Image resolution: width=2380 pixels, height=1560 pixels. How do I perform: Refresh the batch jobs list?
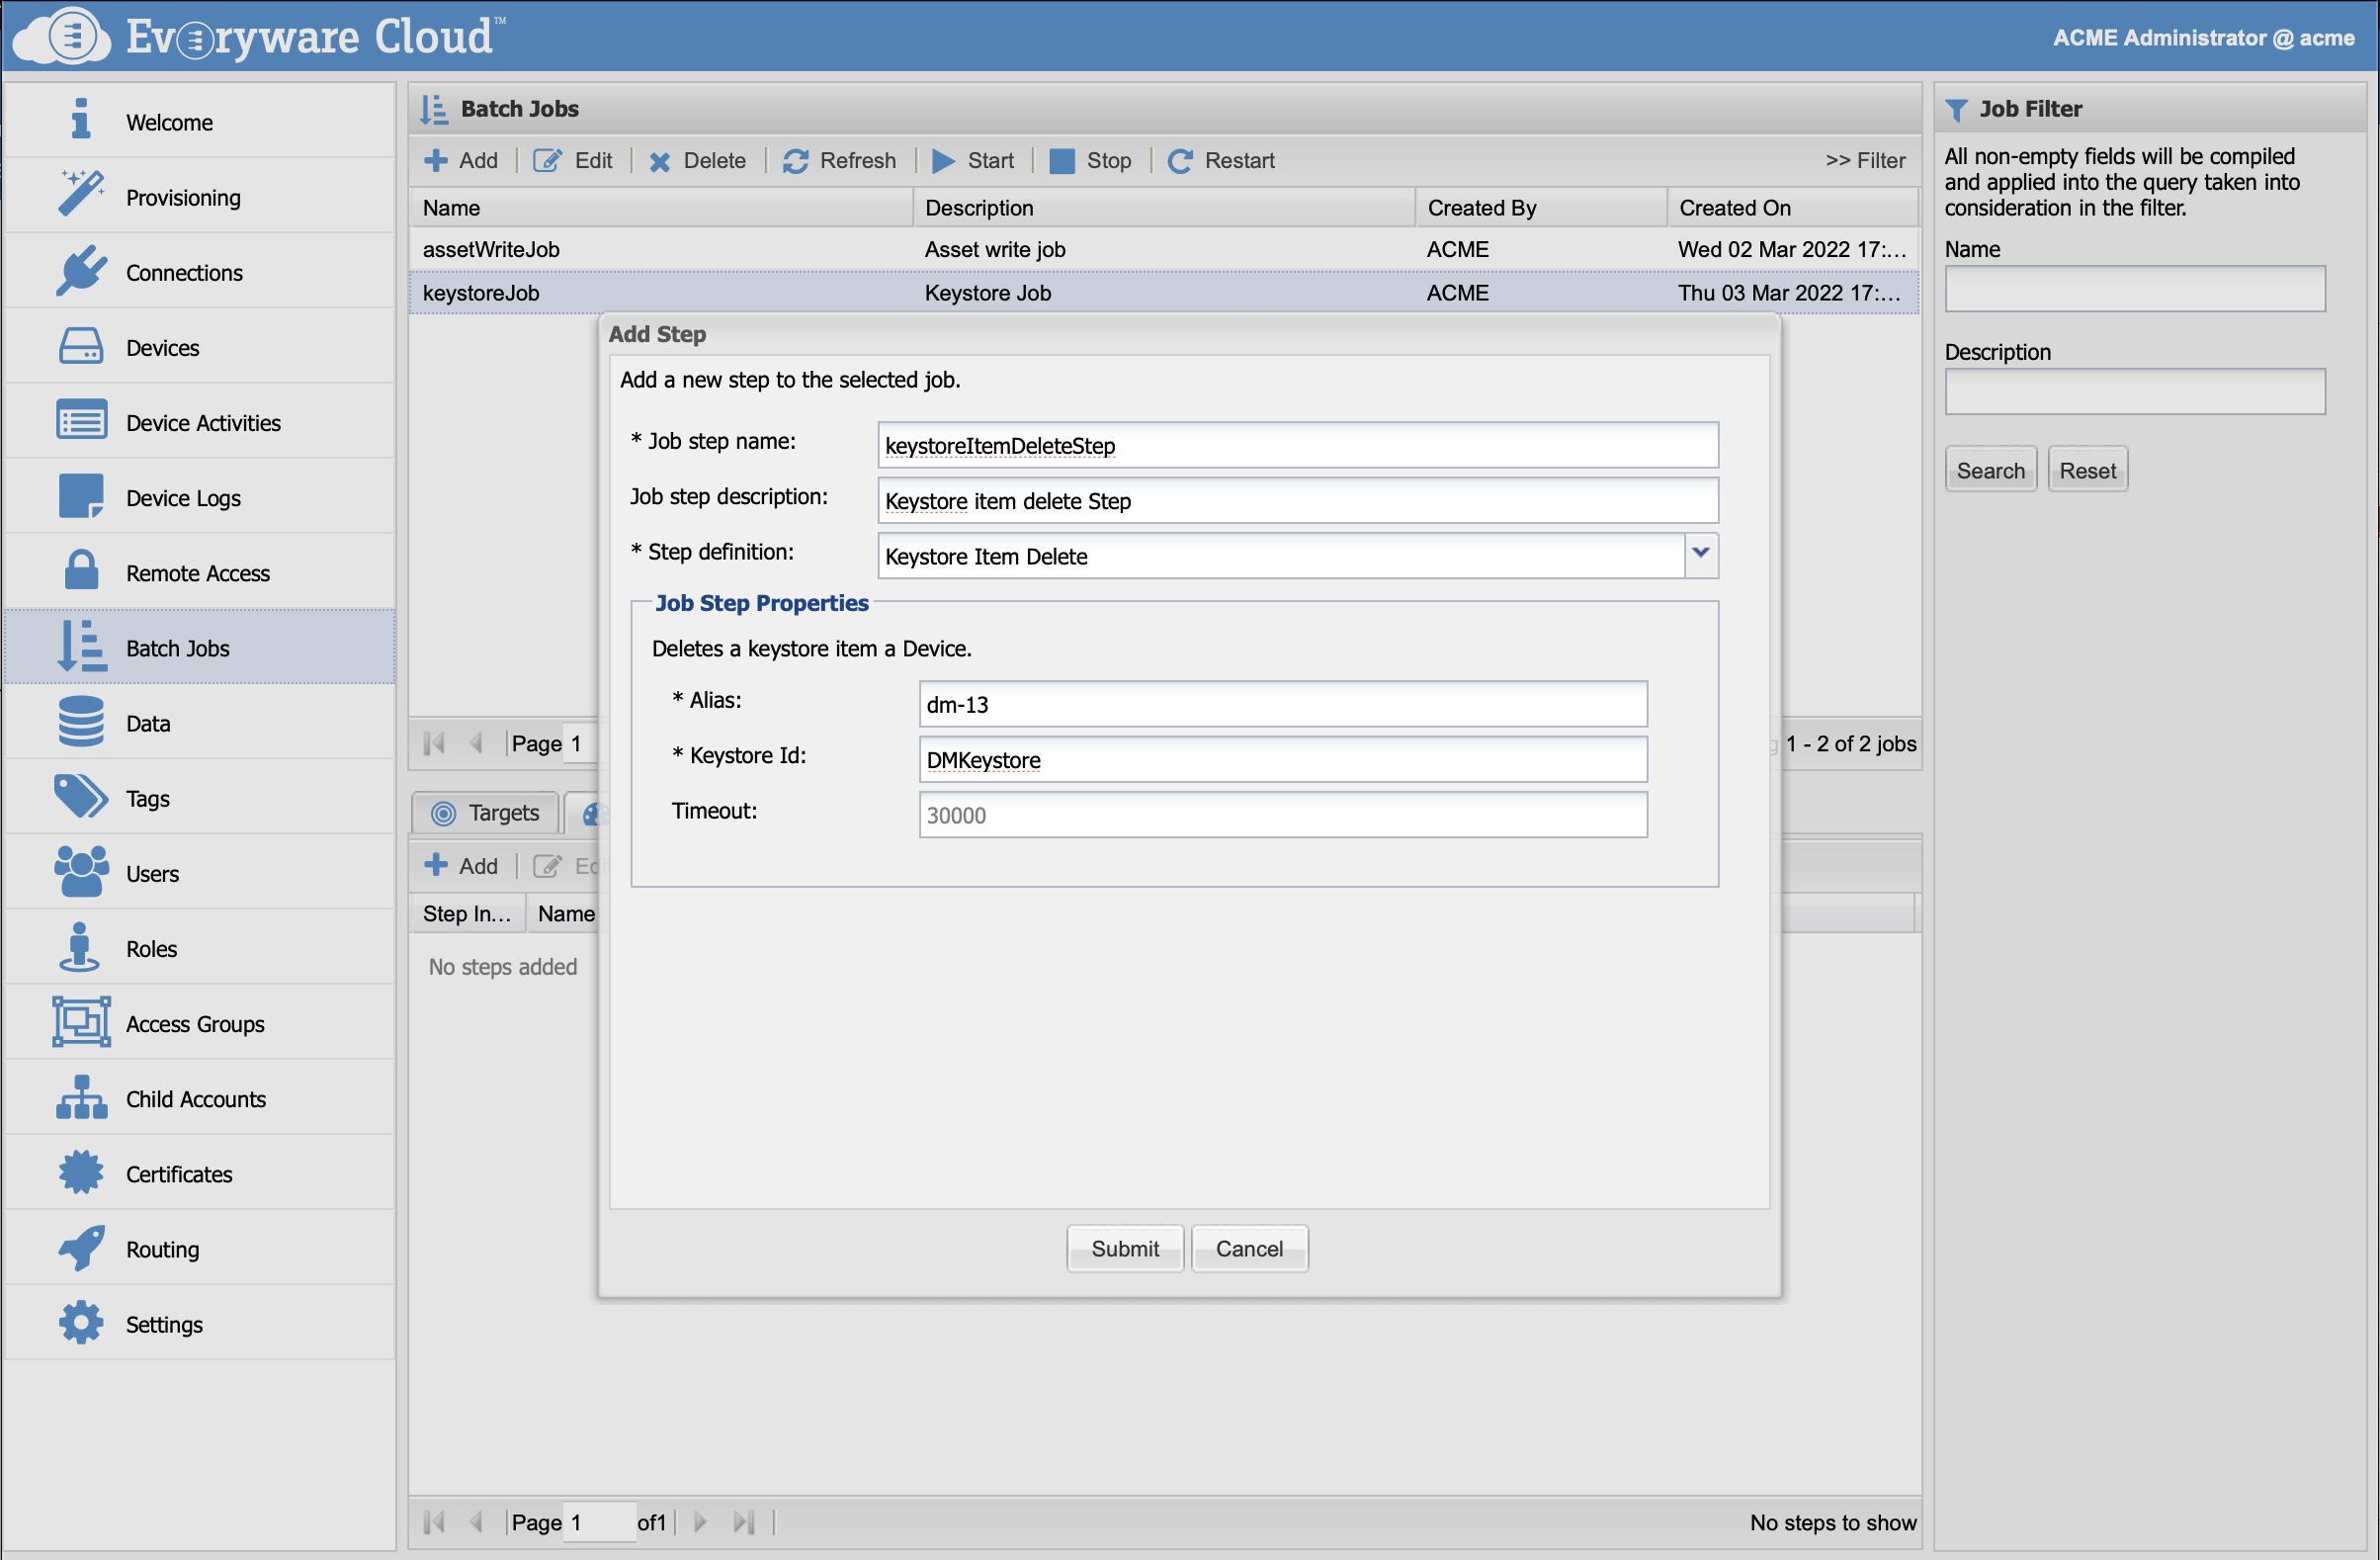click(840, 160)
